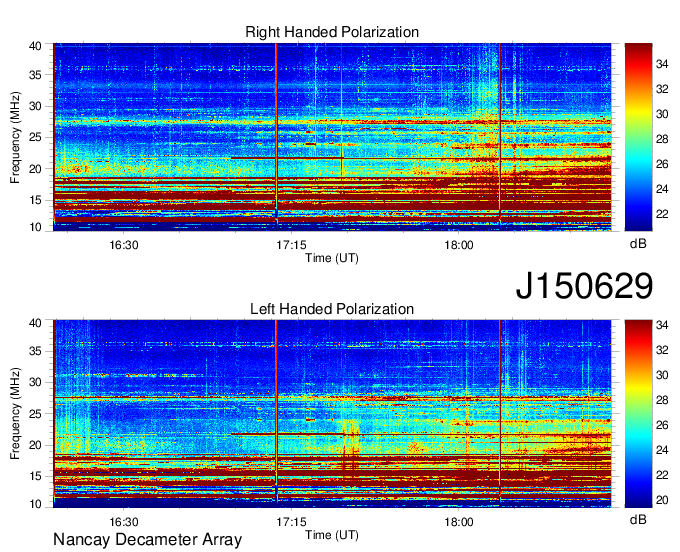The height and width of the screenshot is (552, 680).
Task: Click the 32 value on Left Handed colorbar
Action: coord(662,350)
